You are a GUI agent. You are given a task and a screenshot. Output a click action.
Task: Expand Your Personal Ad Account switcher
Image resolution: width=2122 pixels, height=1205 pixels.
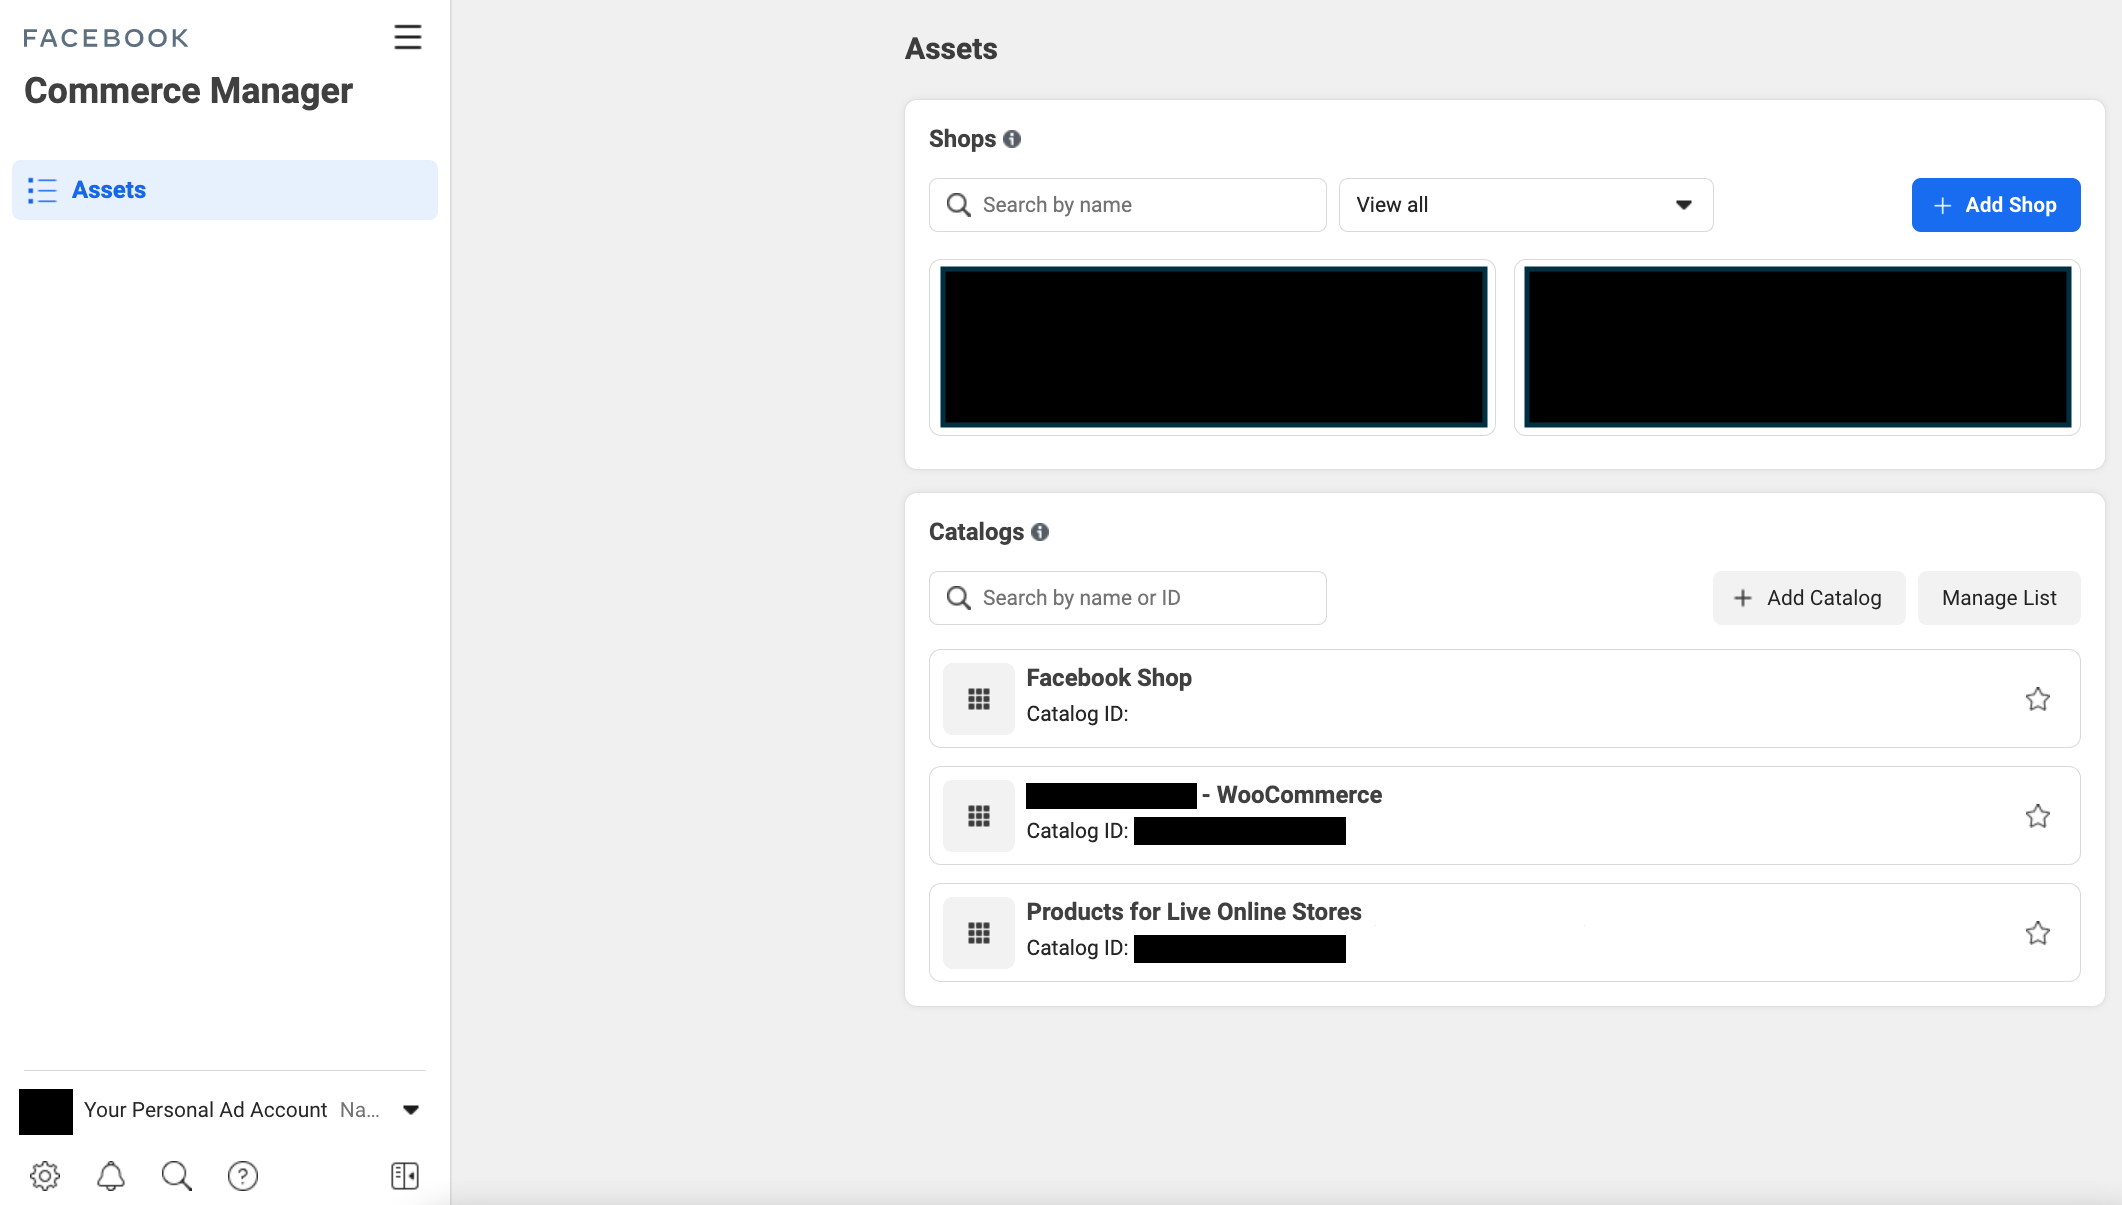click(x=410, y=1110)
